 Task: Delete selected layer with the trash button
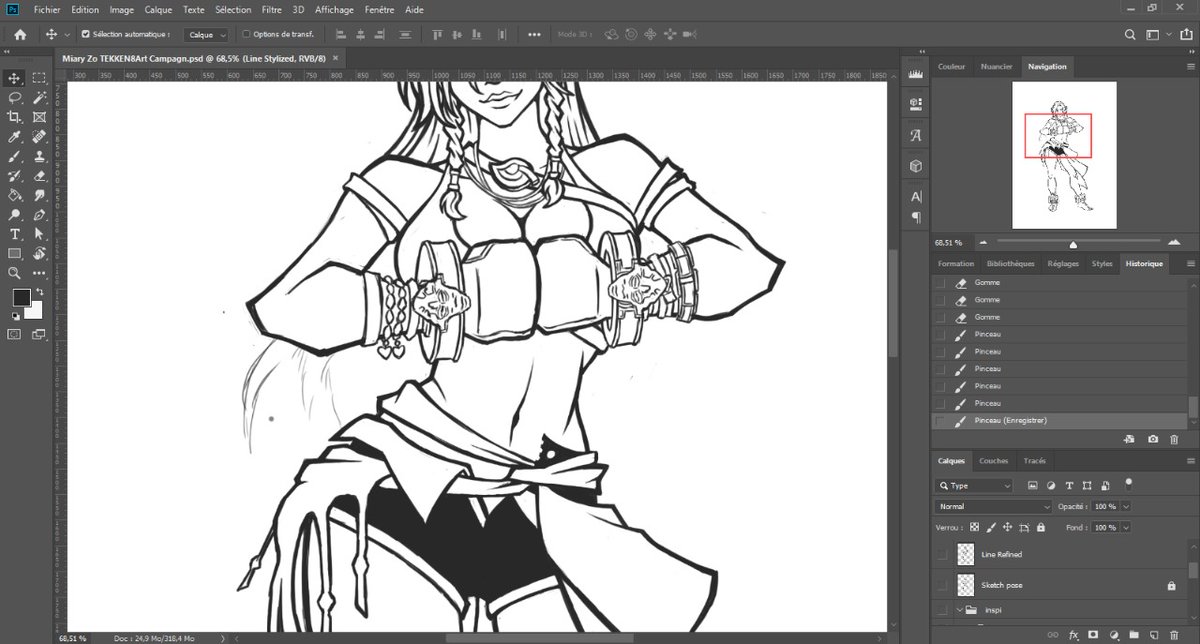[1174, 635]
